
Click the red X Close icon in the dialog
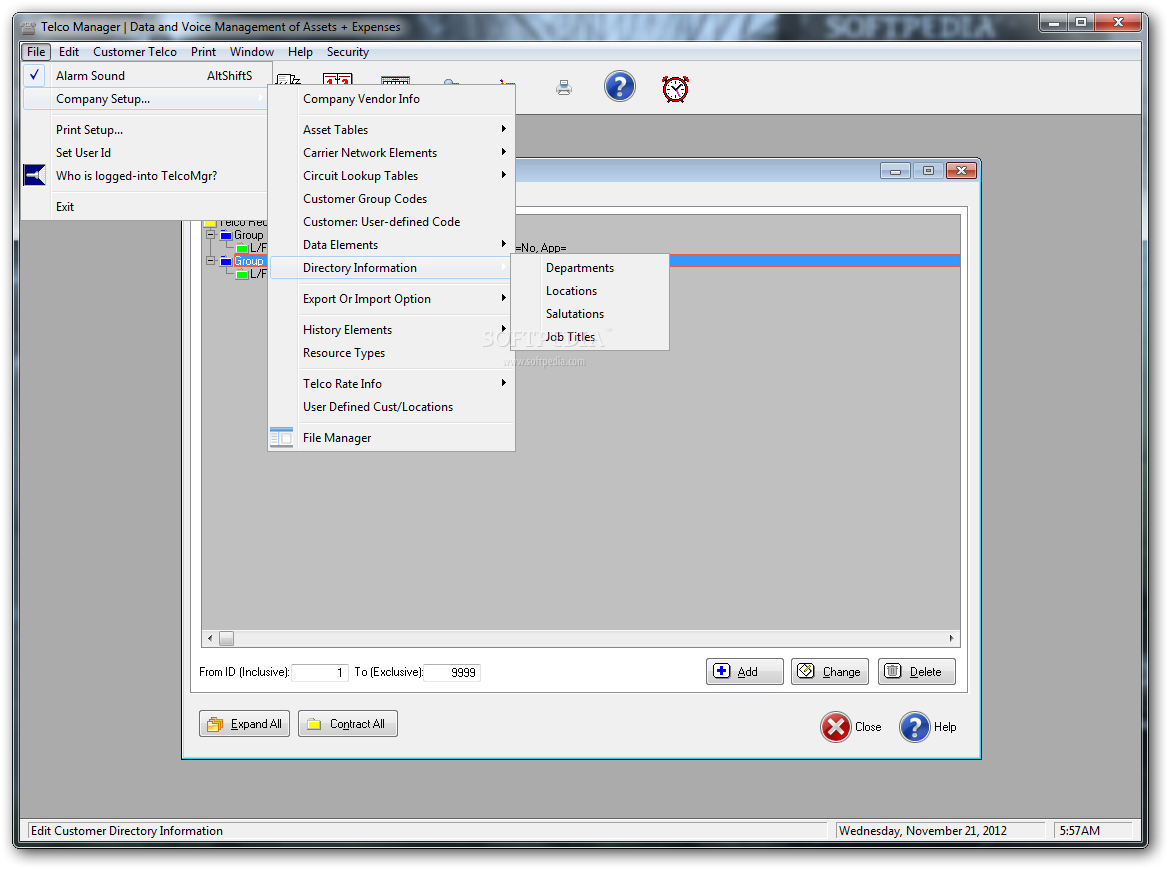click(836, 727)
